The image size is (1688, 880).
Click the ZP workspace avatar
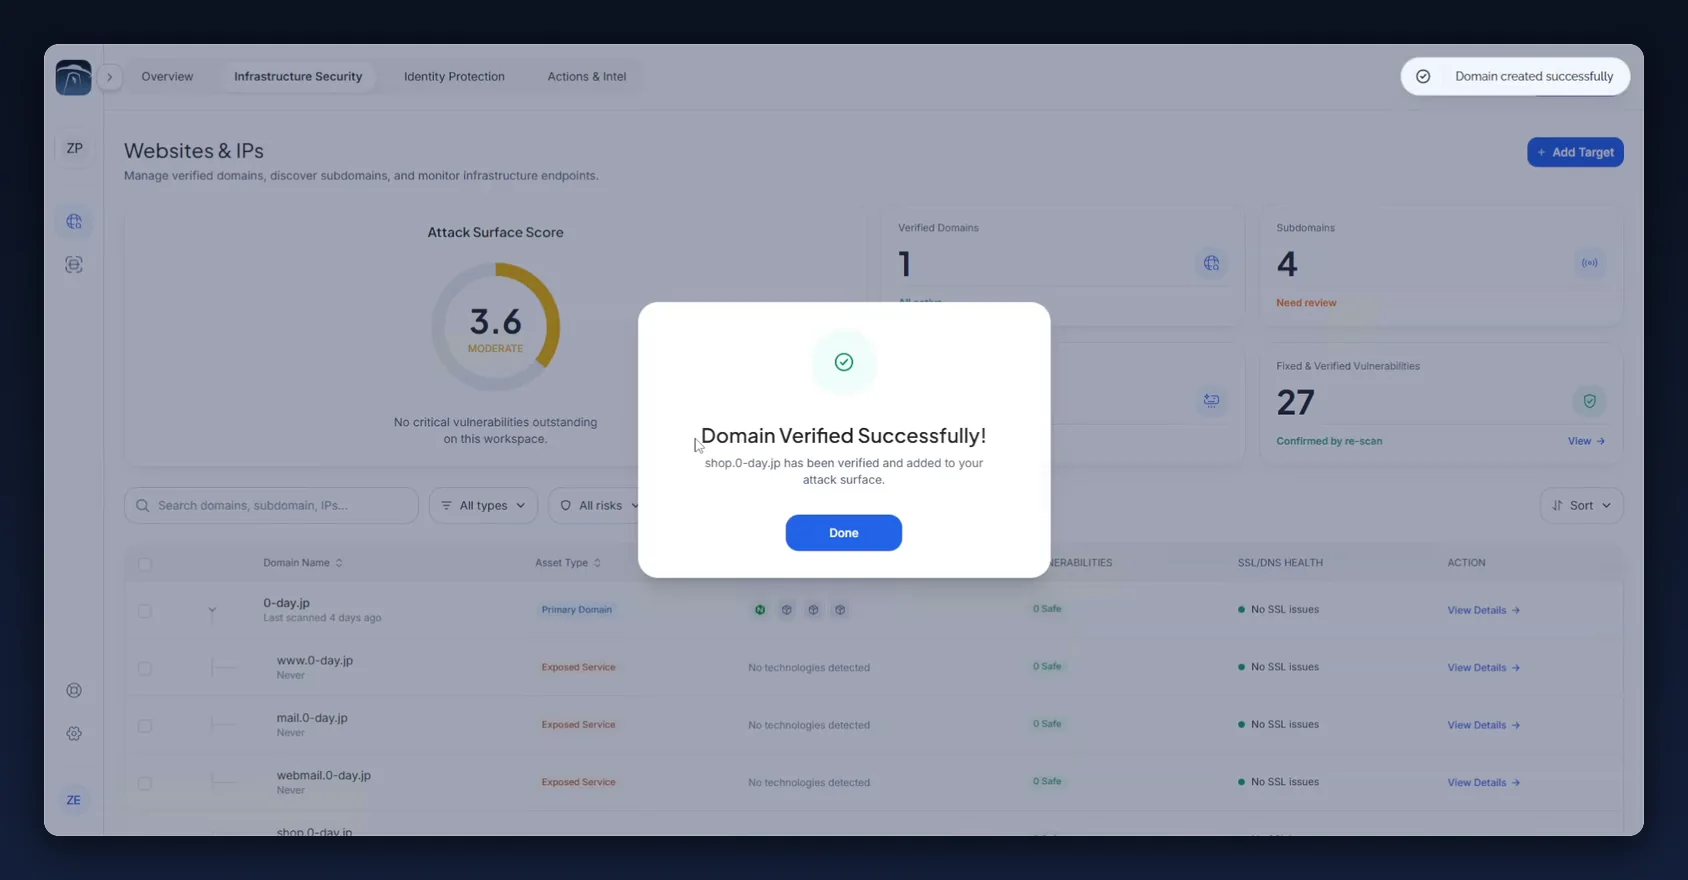click(74, 148)
